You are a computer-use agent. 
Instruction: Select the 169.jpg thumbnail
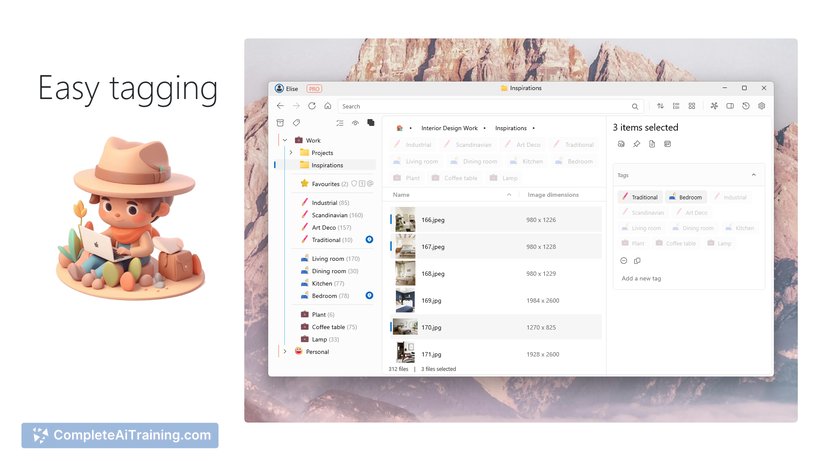click(405, 301)
